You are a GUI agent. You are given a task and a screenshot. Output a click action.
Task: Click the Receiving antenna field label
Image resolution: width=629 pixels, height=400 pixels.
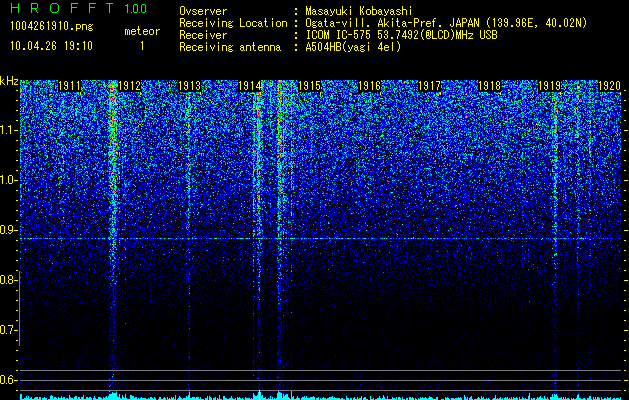(230, 47)
